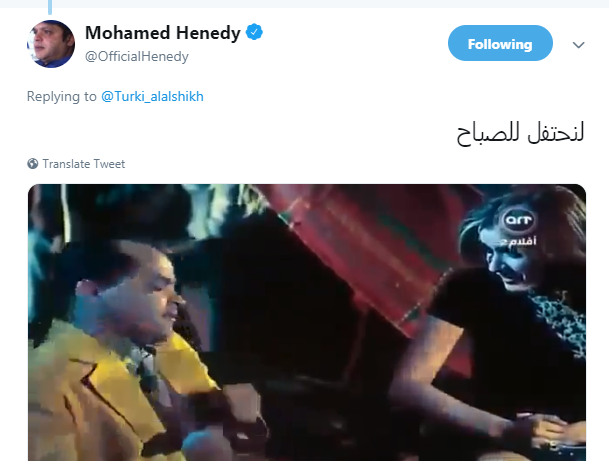
Task: Expand the tweet options chevron
Action: 578,45
